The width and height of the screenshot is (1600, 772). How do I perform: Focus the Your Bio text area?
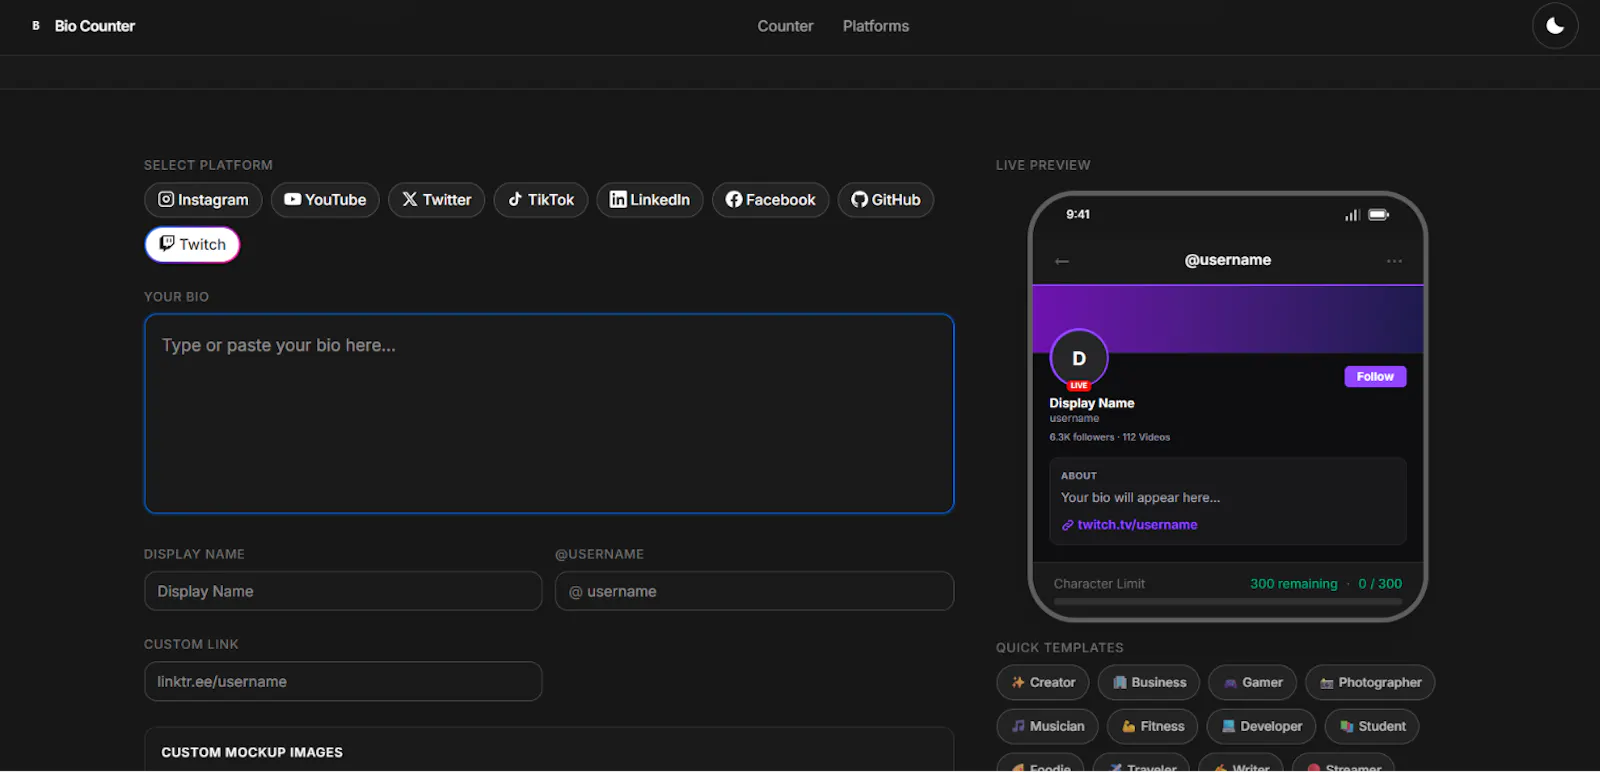(x=549, y=413)
